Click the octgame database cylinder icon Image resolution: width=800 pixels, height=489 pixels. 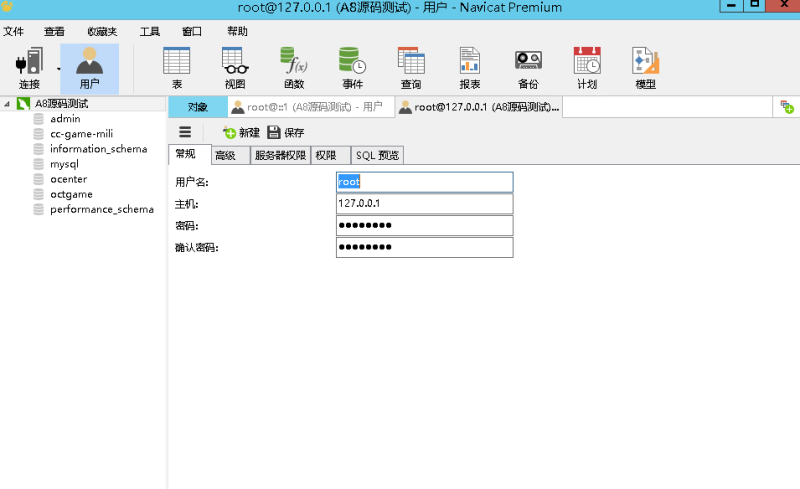(x=38, y=194)
